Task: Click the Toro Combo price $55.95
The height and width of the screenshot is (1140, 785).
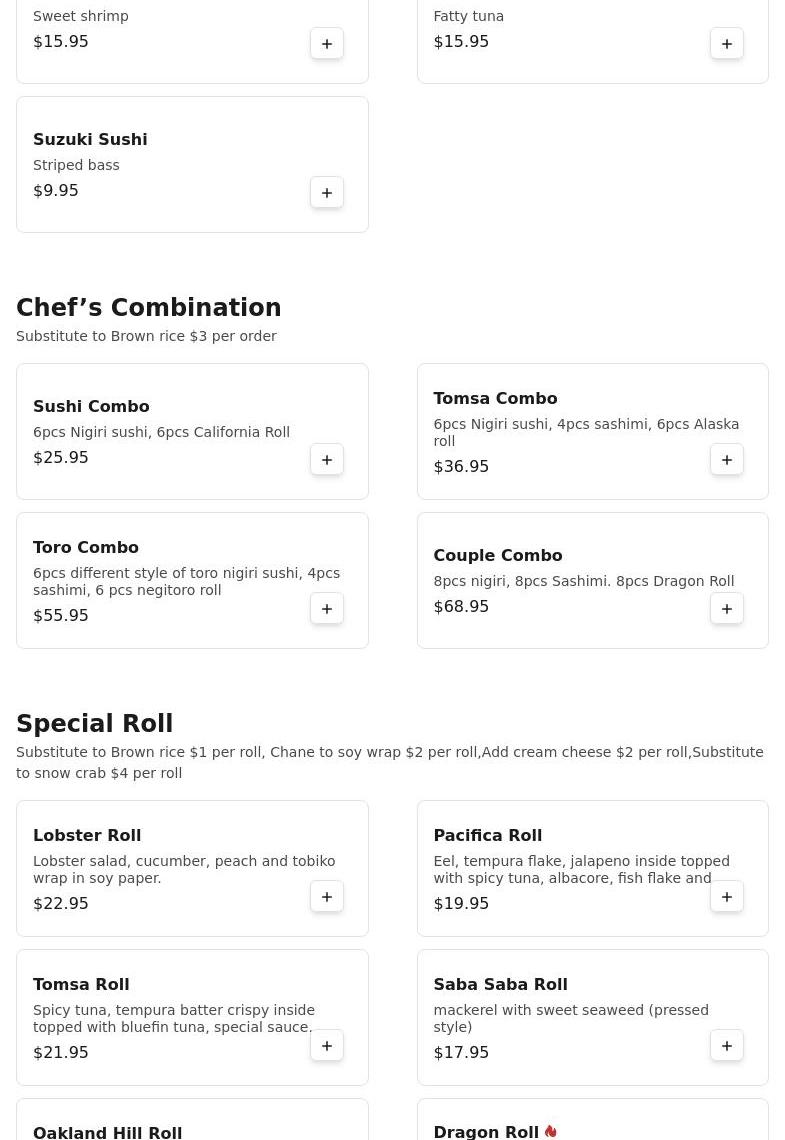Action: 60,615
